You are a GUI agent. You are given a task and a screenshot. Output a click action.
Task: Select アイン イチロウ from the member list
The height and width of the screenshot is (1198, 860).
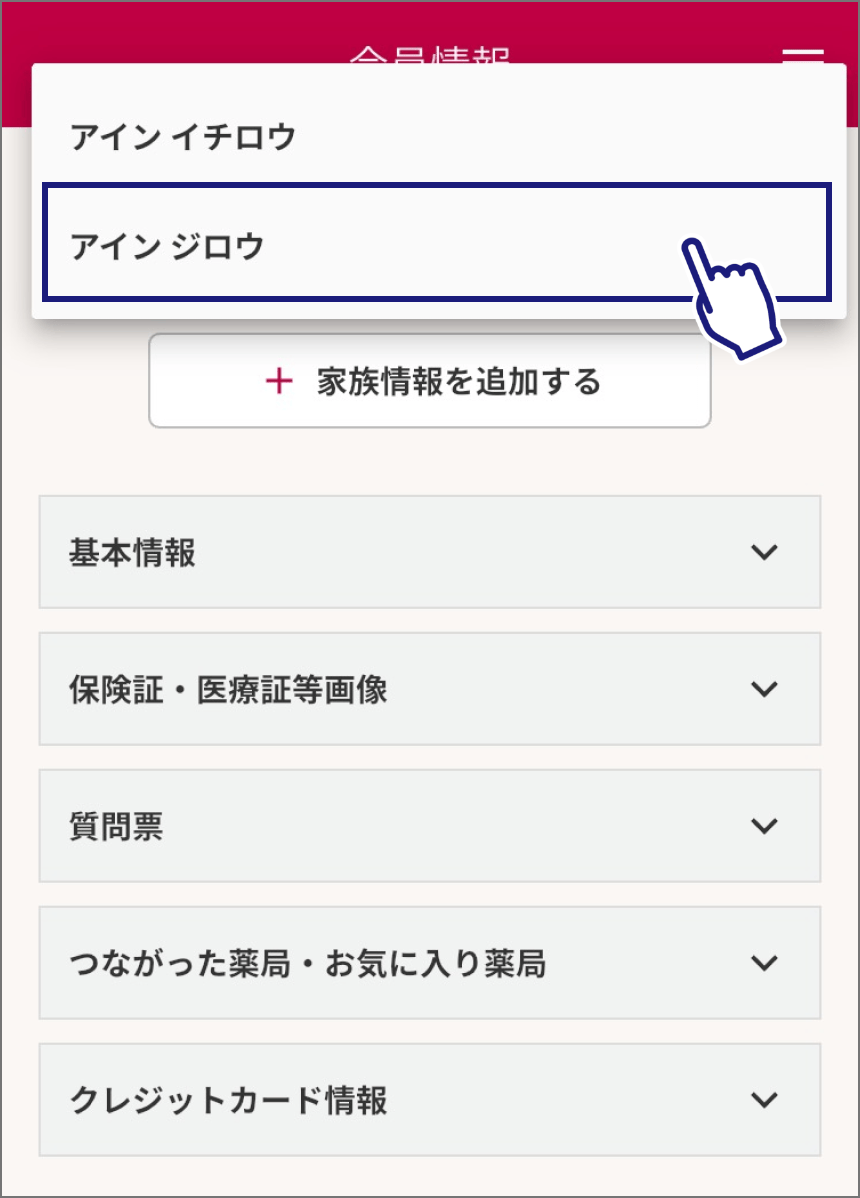(184, 137)
